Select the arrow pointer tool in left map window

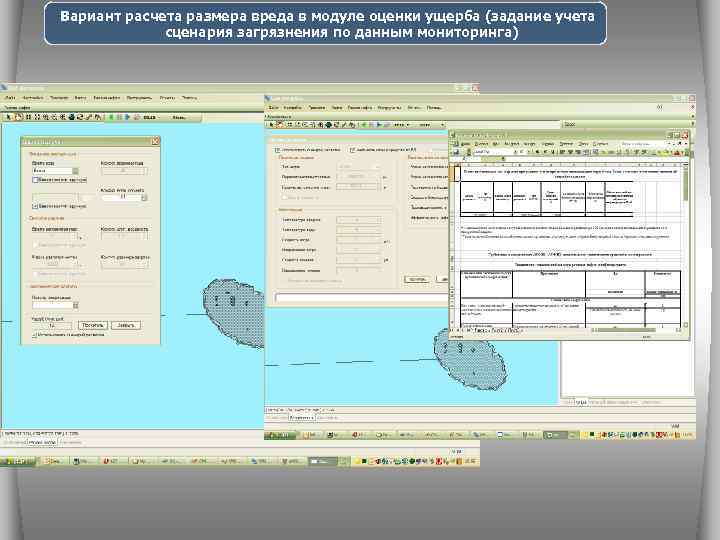[x=8, y=117]
